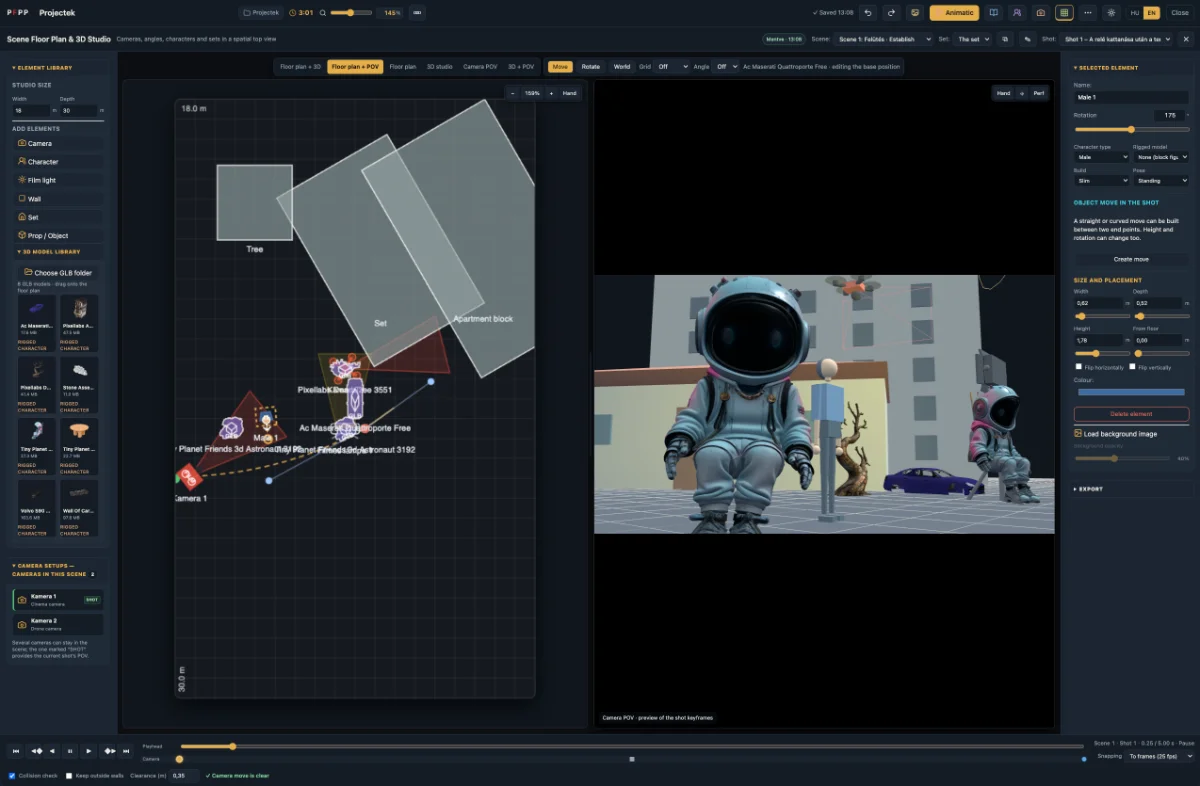Switch to the 3D + POV tab

pyautogui.click(x=521, y=66)
